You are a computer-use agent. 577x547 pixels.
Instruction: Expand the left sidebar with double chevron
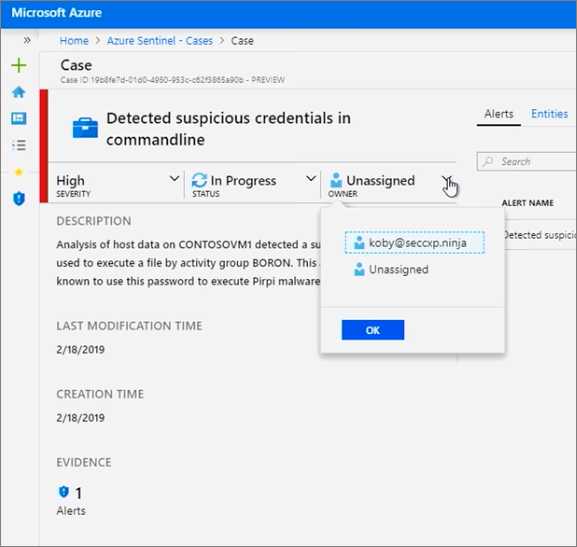coord(26,40)
